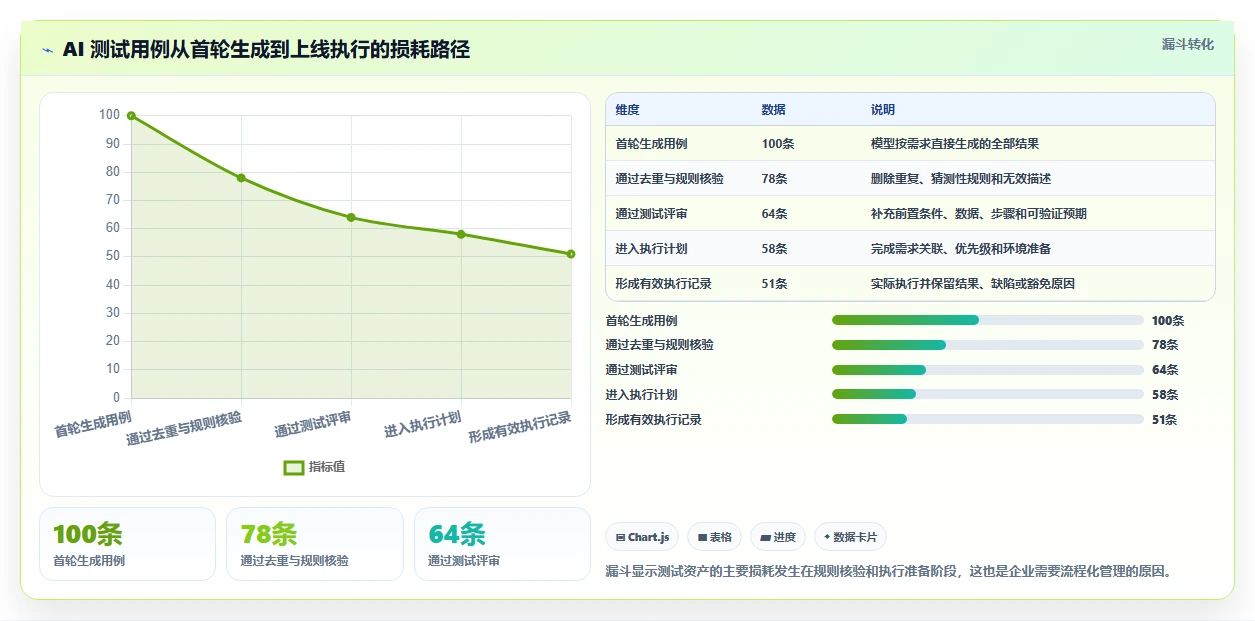Click the 通过测试评审 x-axis label on chart
Screen dimensions: 1255x621
(x=313, y=424)
